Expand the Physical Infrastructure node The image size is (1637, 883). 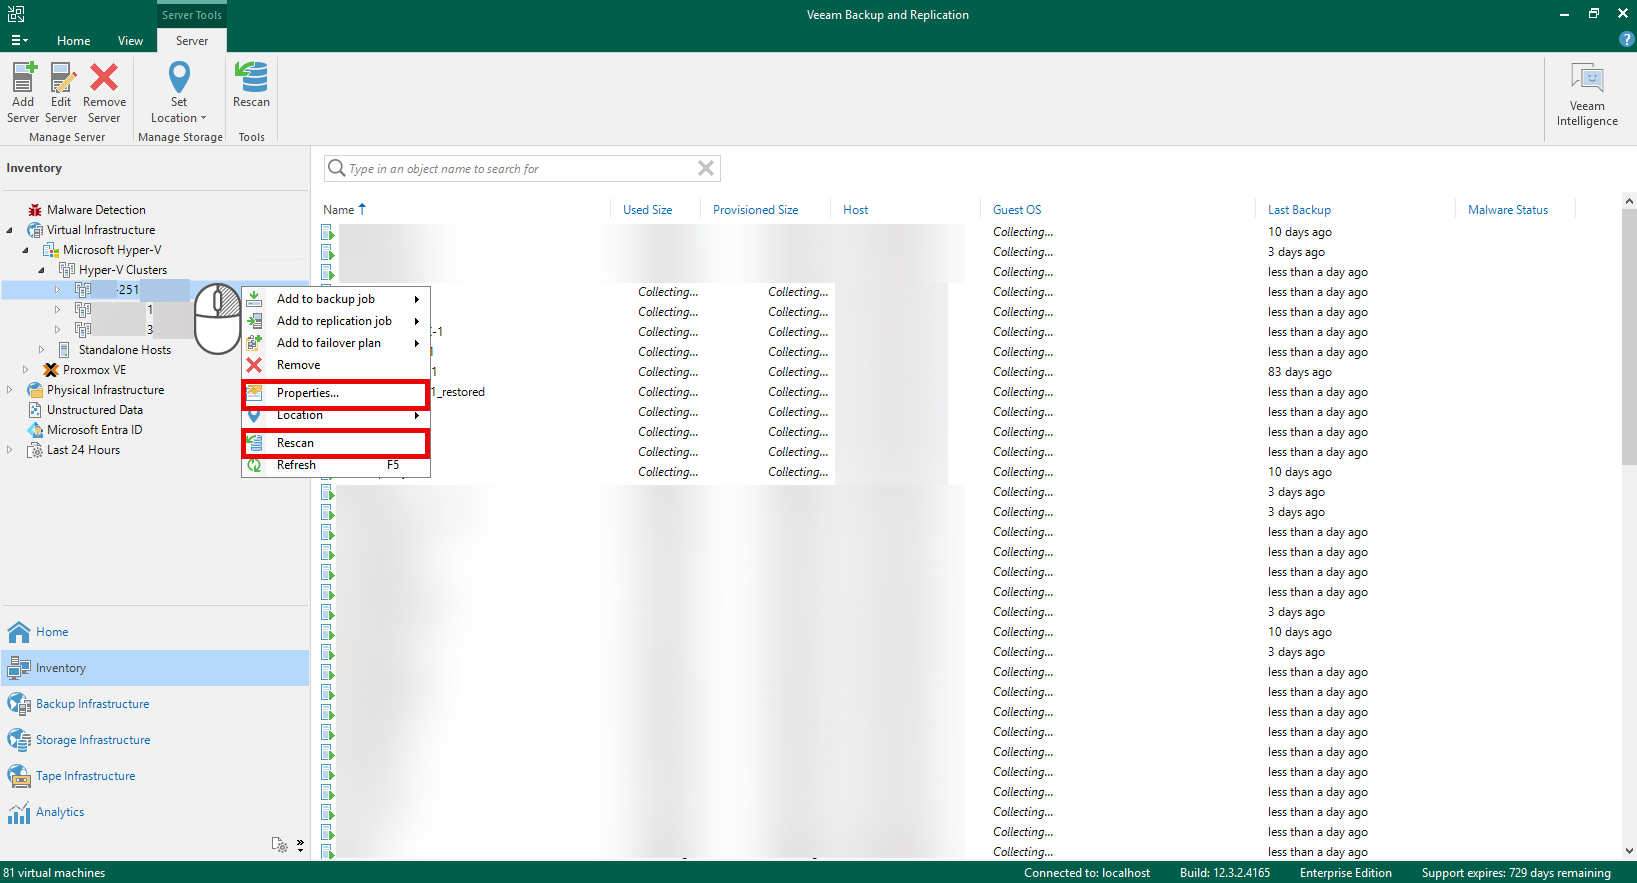pos(10,390)
